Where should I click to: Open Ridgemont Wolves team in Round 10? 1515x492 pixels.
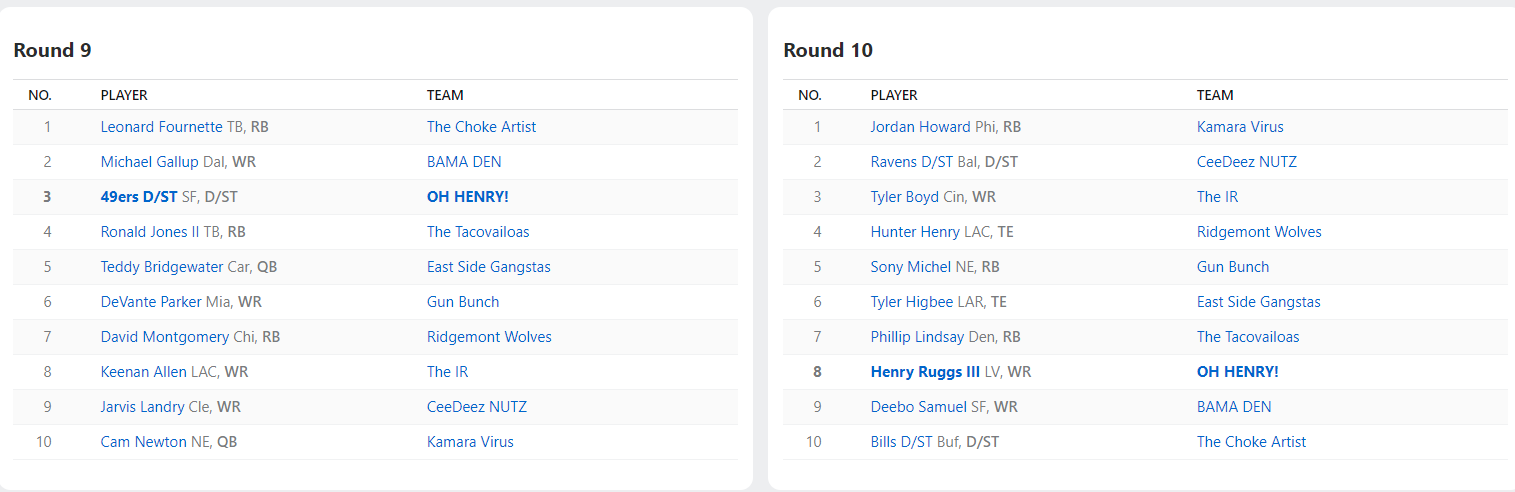pyautogui.click(x=1259, y=232)
